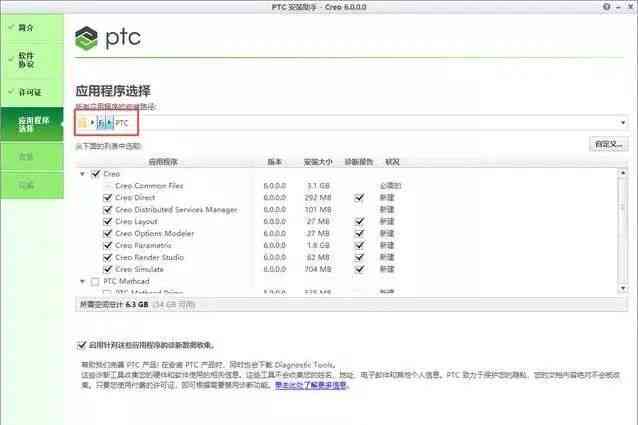This screenshot has width=638, height=425.
Task: Disable diagnostic reporting for Creo Direct
Action: pyautogui.click(x=359, y=198)
